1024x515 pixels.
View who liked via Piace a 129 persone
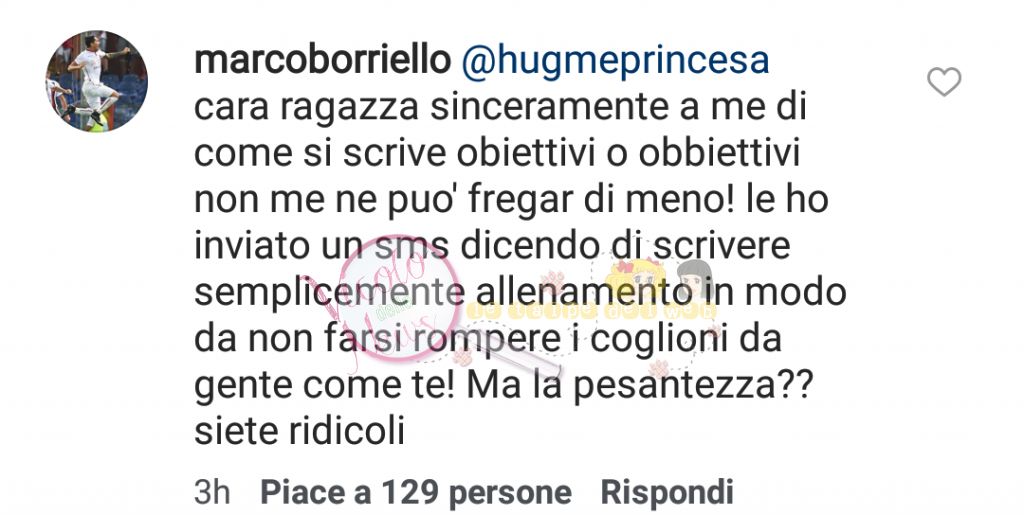point(416,492)
